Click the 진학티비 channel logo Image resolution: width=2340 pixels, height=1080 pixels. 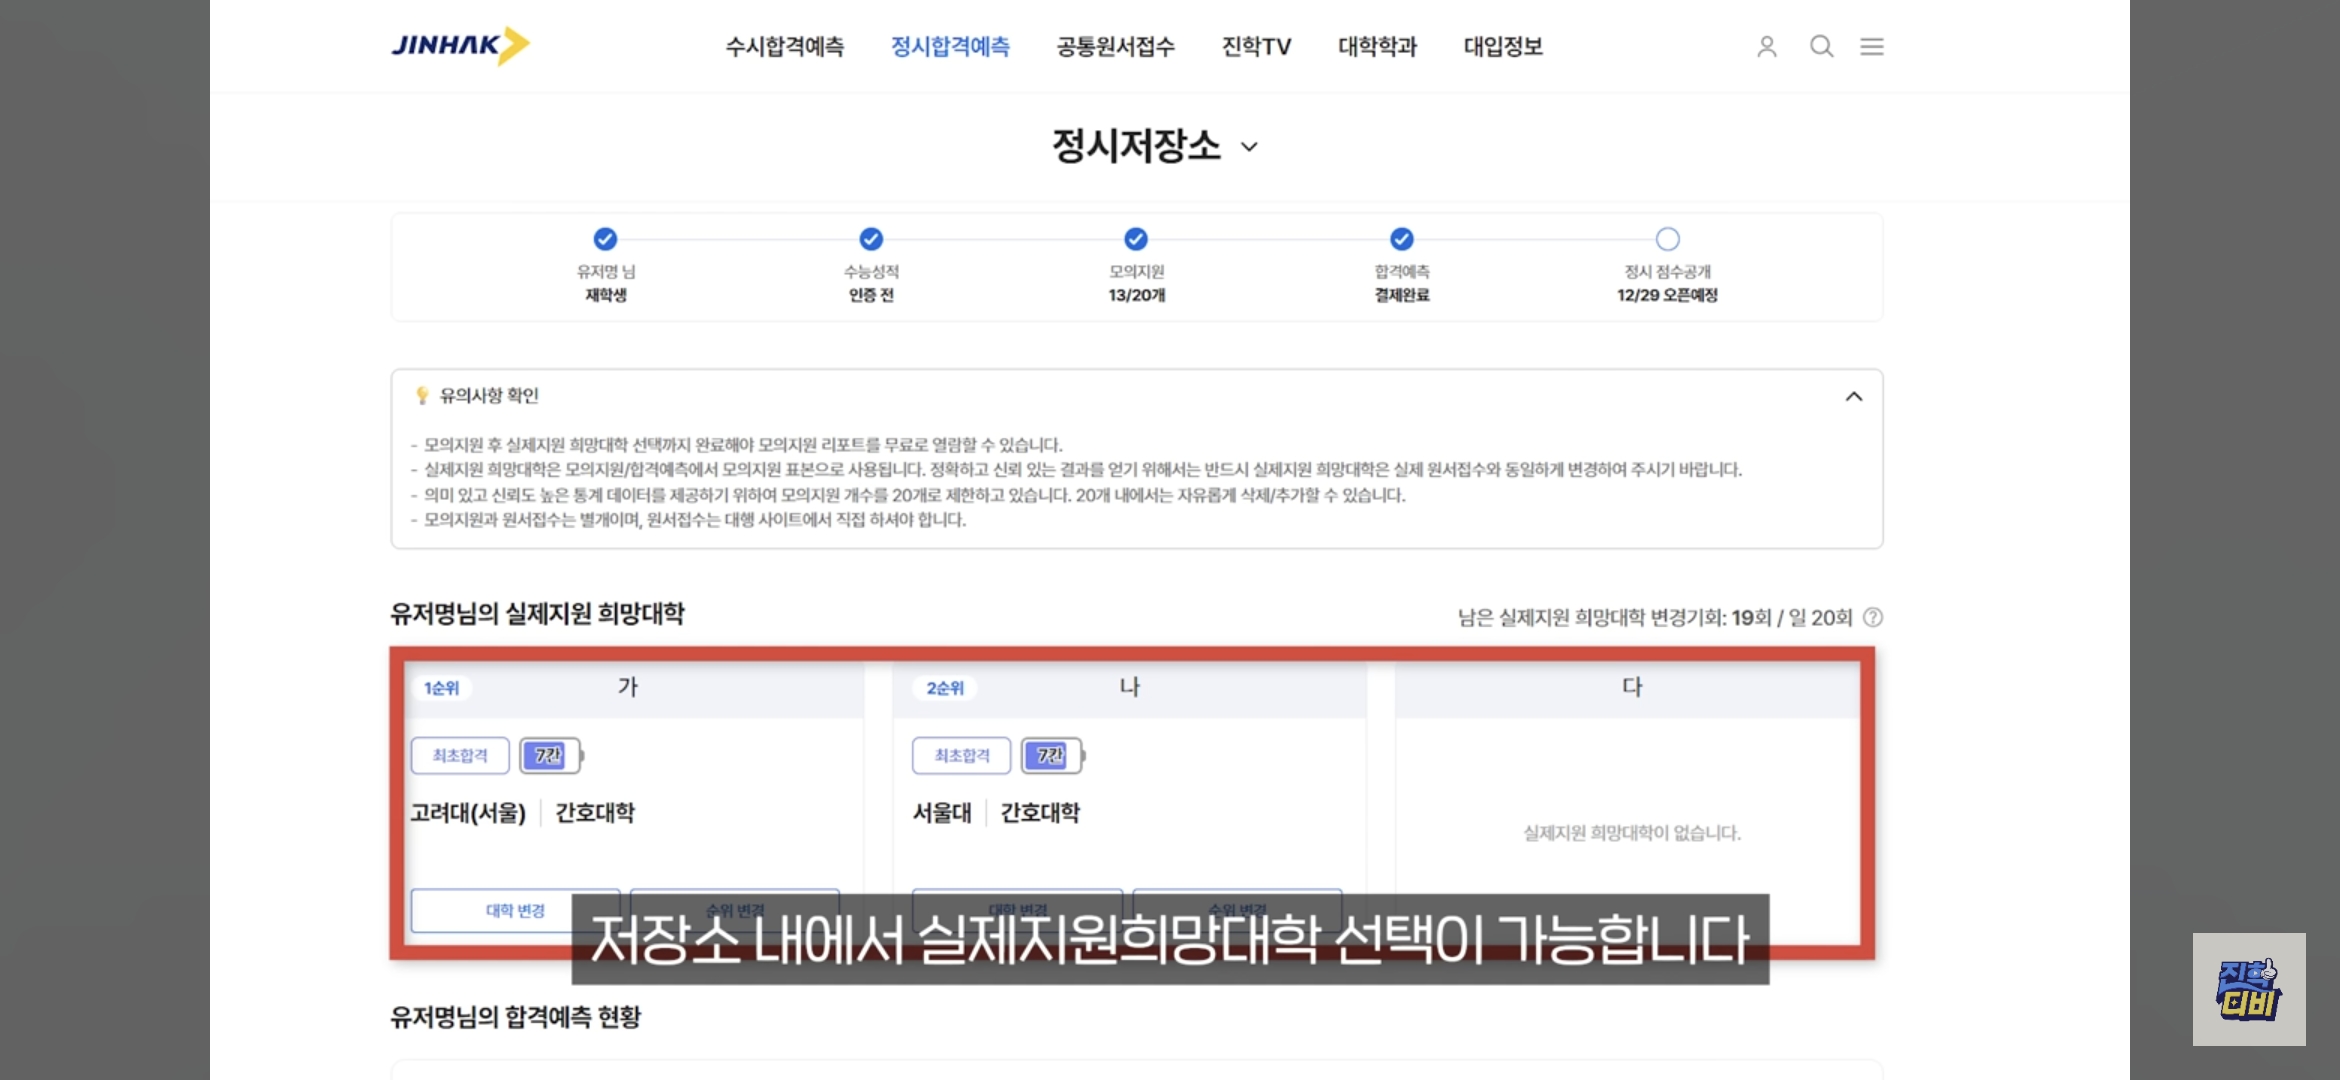(2249, 989)
